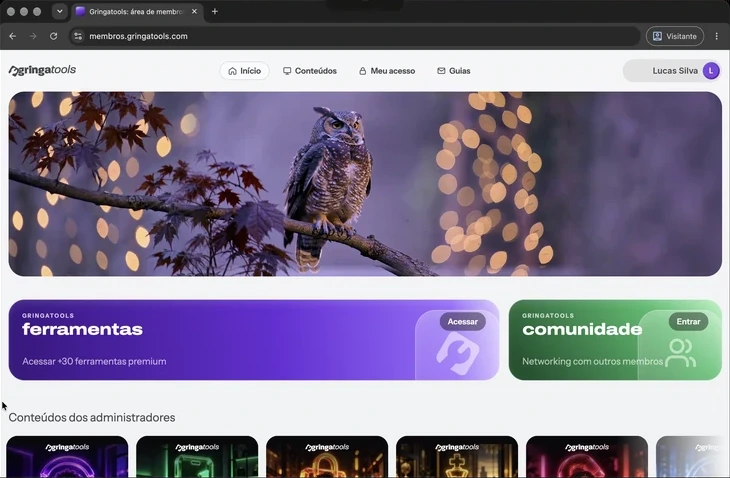Image resolution: width=730 pixels, height=478 pixels.
Task: Open the golden neon cross content thumbnail
Action: click(457, 457)
